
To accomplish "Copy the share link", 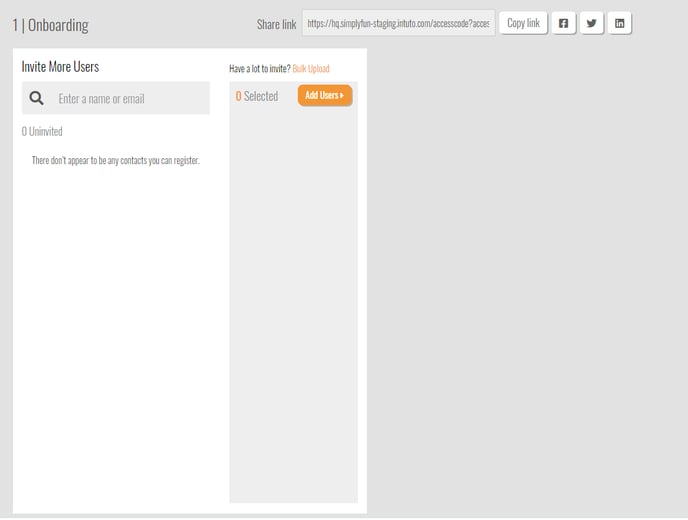I will tap(523, 23).
